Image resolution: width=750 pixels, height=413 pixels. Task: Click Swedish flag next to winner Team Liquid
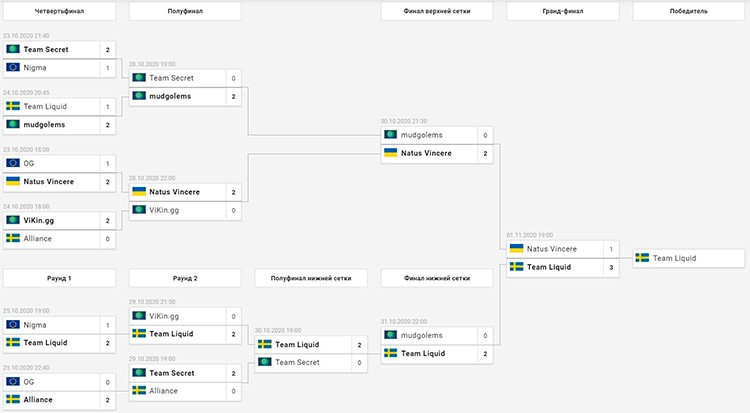(642, 258)
